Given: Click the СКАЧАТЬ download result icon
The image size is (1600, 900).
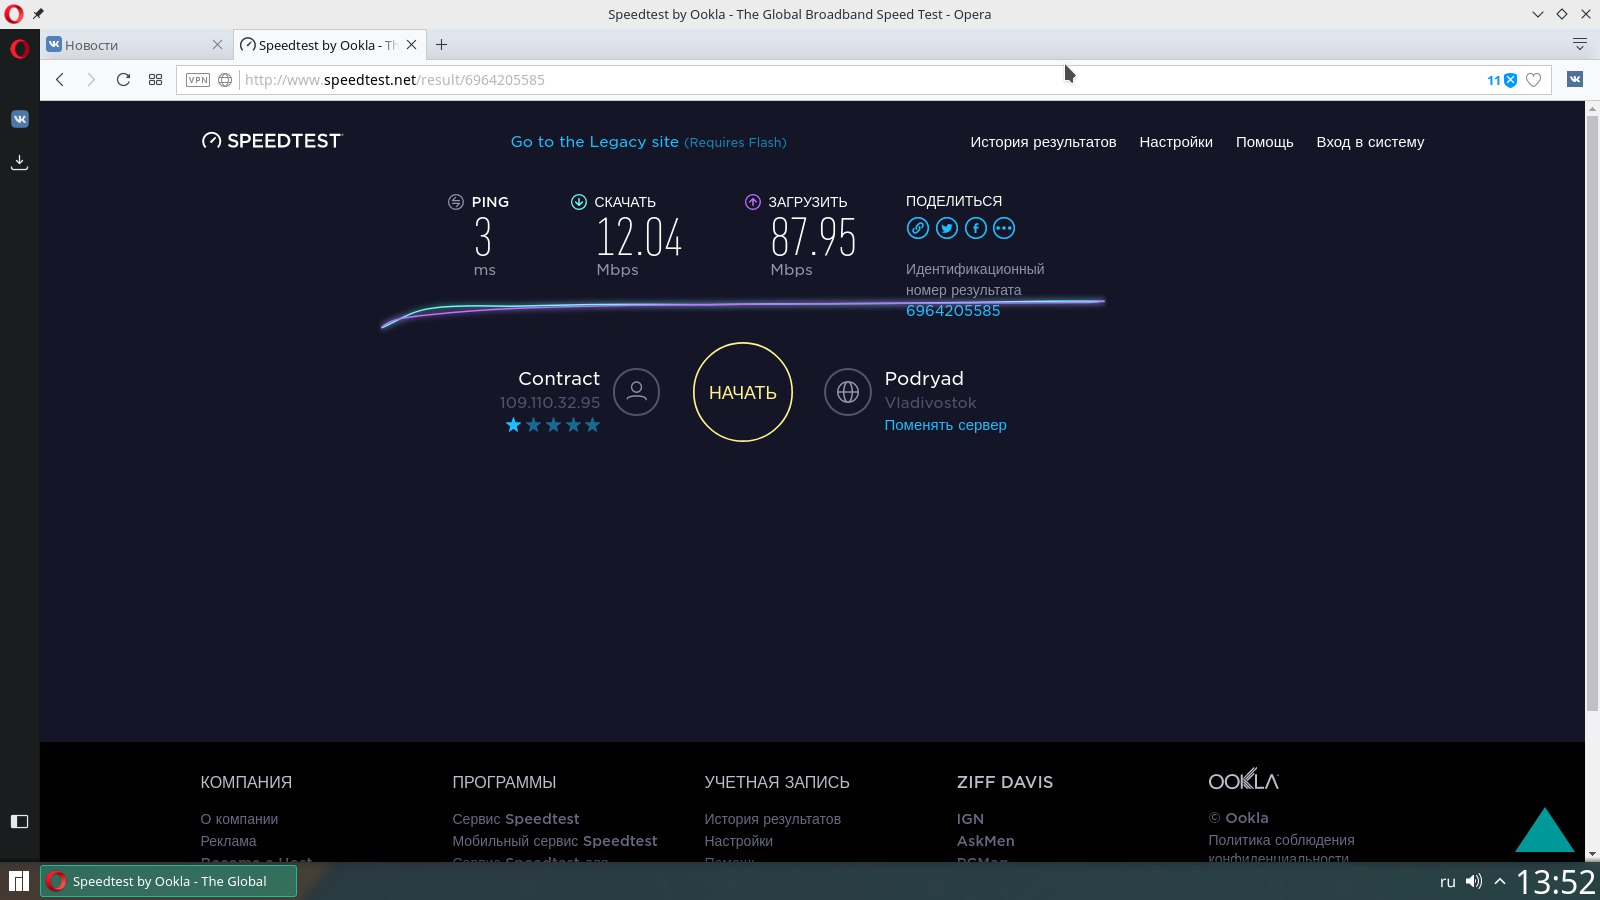Looking at the screenshot, I should 578,202.
